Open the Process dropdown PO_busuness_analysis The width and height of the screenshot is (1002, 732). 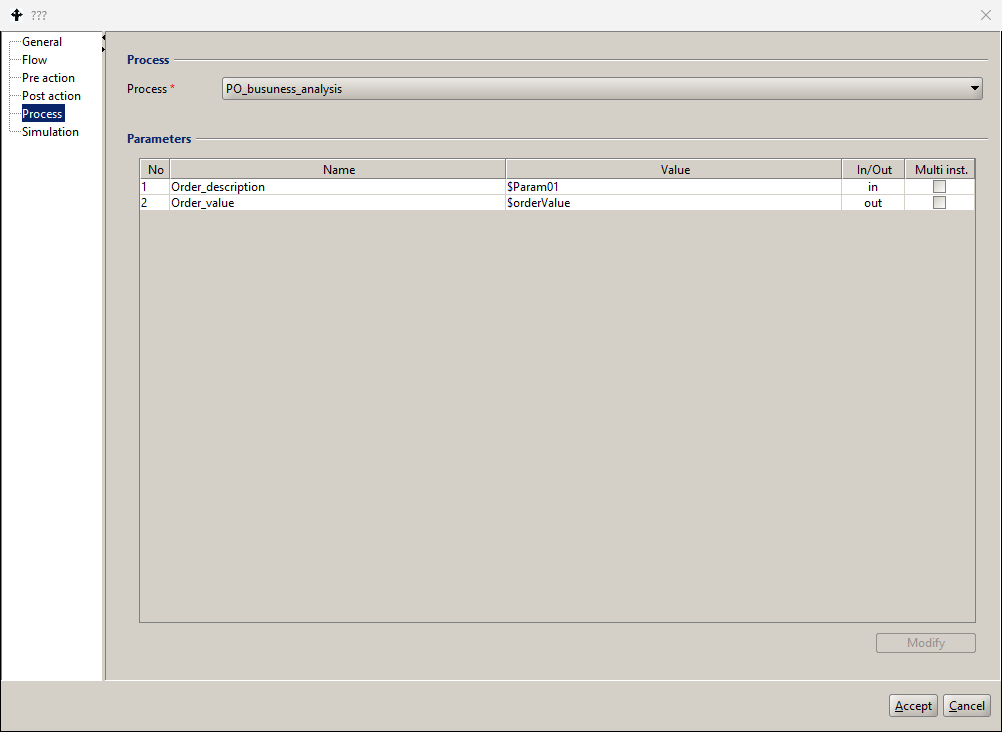pos(602,89)
